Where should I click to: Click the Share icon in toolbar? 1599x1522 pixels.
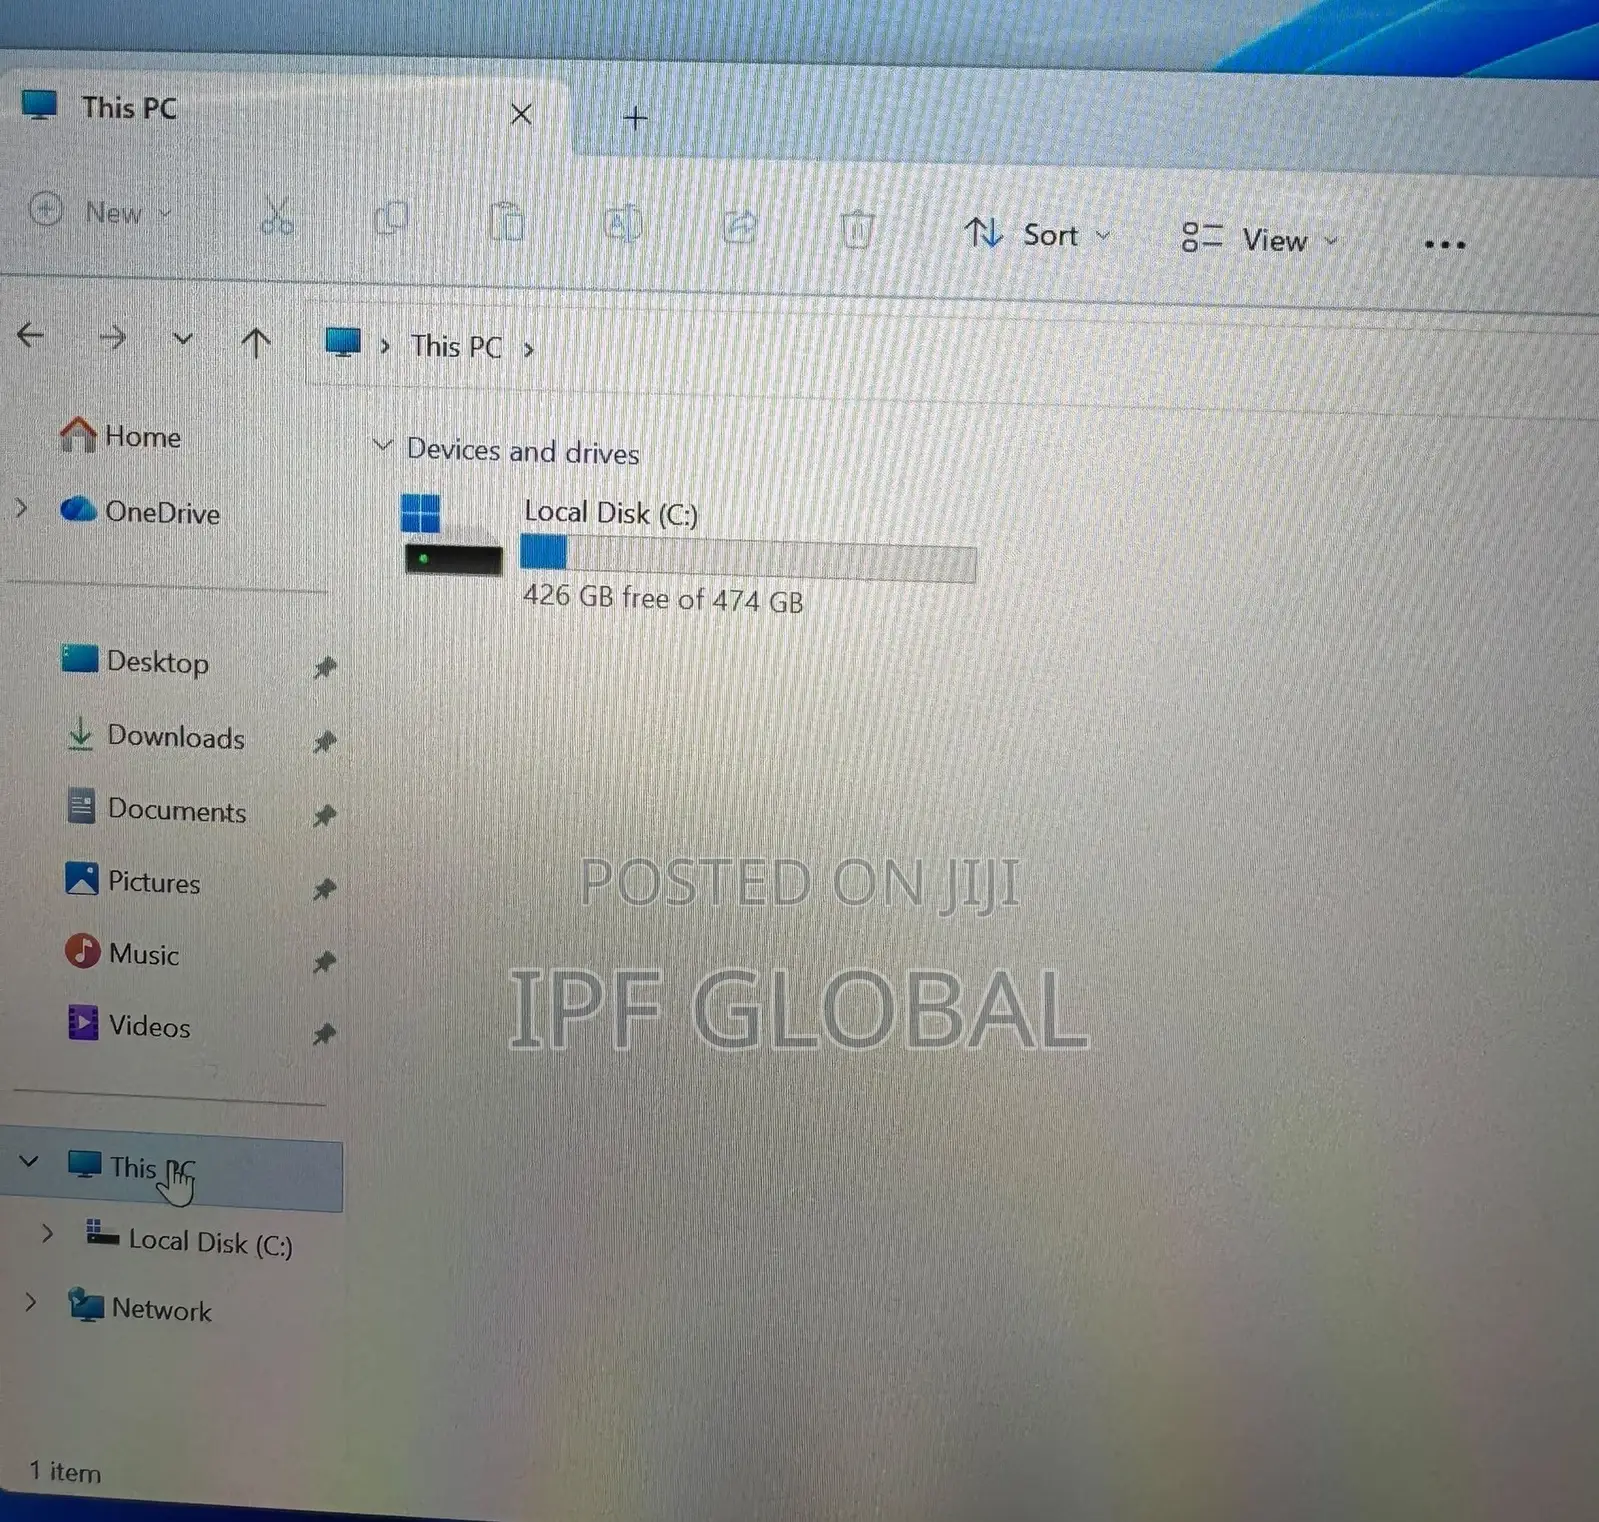[x=740, y=227]
